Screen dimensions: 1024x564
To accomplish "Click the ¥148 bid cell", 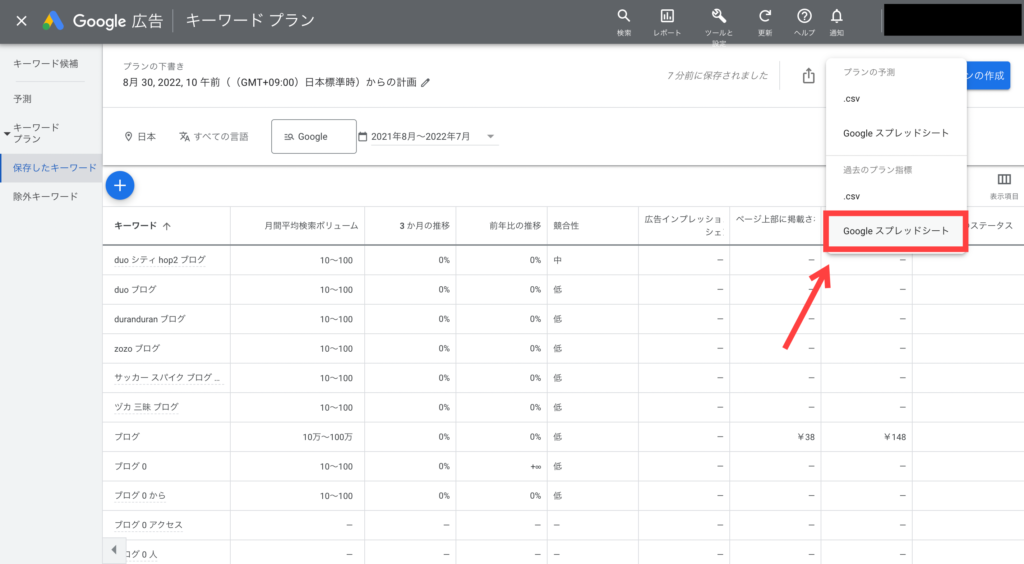I will pyautogui.click(x=895, y=437).
